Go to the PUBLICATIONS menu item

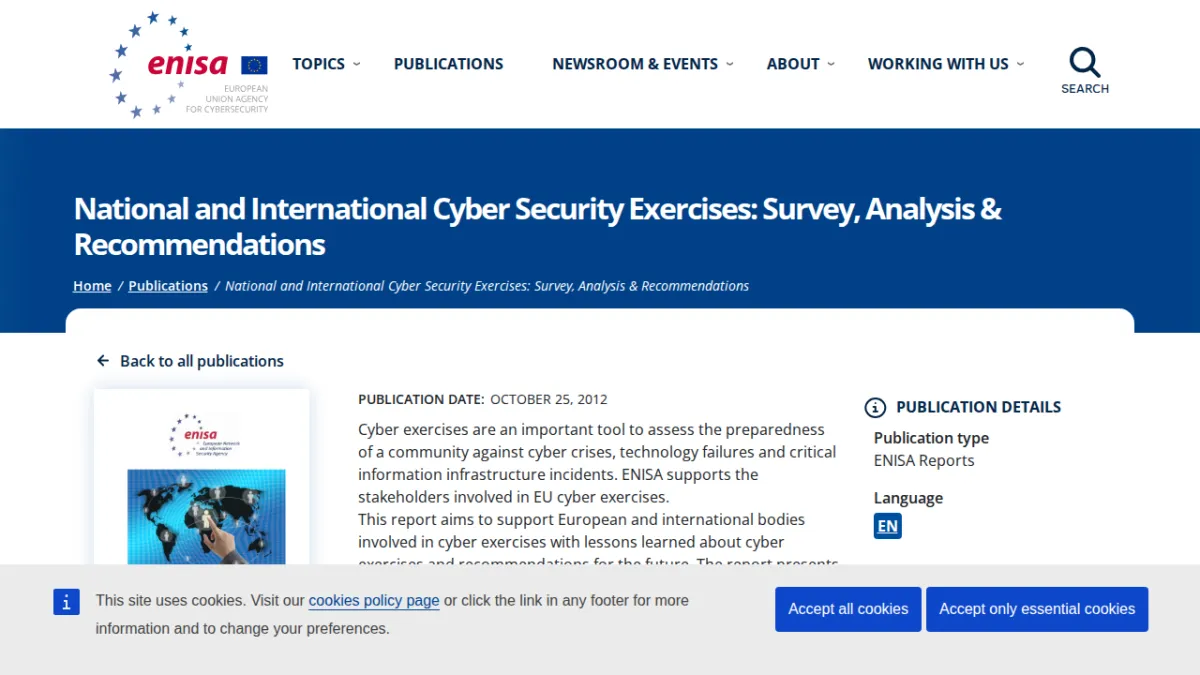pyautogui.click(x=449, y=64)
